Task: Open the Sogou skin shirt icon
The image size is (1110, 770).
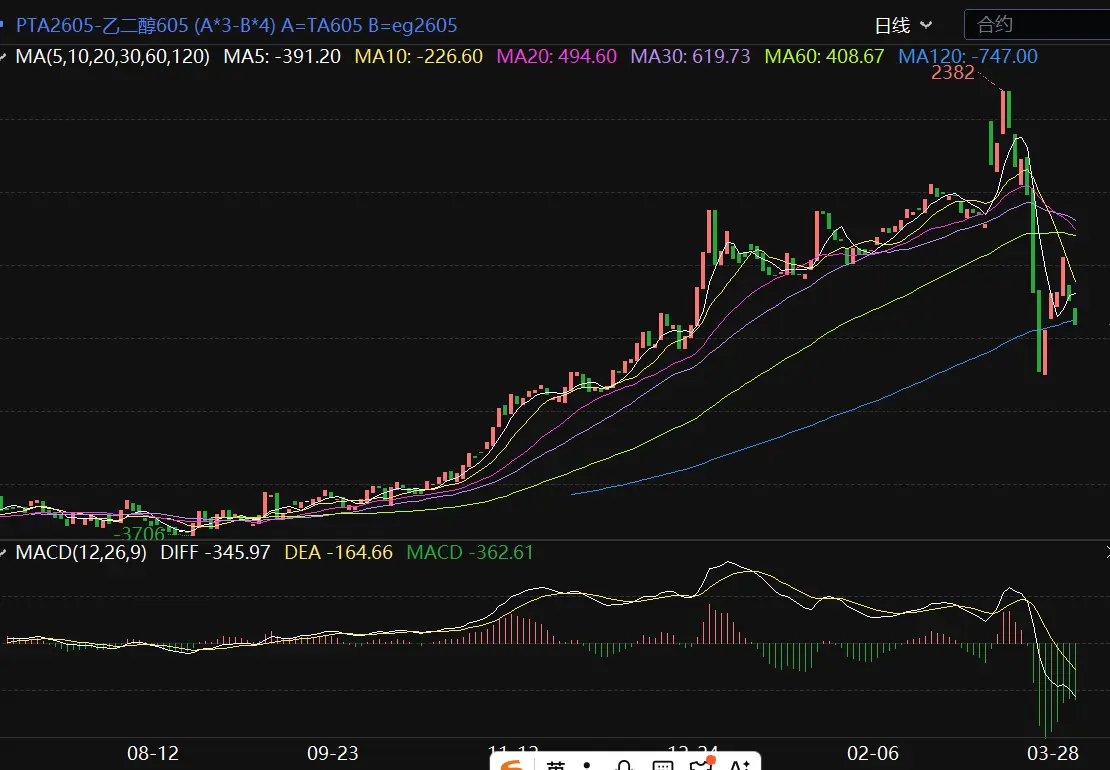Action: [700, 766]
